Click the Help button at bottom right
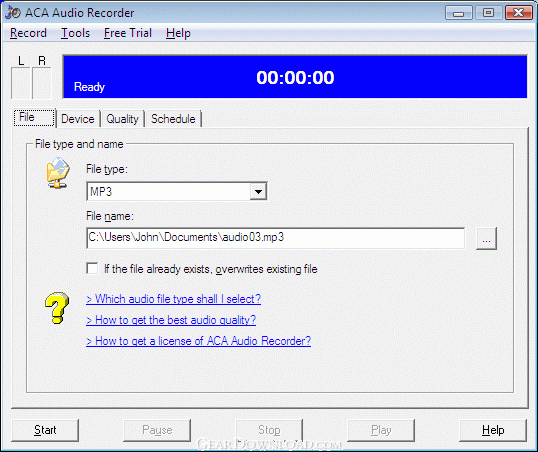Screen dimensions: 538x452 pos(493,430)
